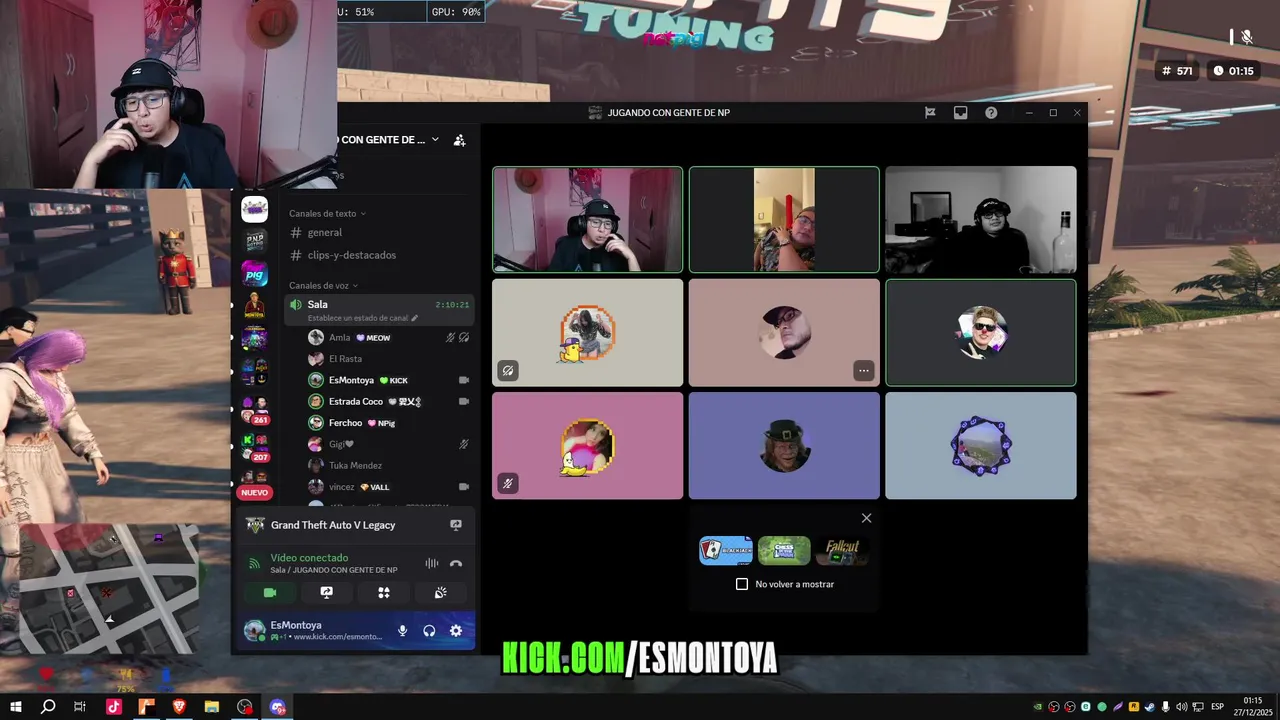The image size is (1280, 720).
Task: Open EsMontoya user profile panel
Action: pos(314,631)
